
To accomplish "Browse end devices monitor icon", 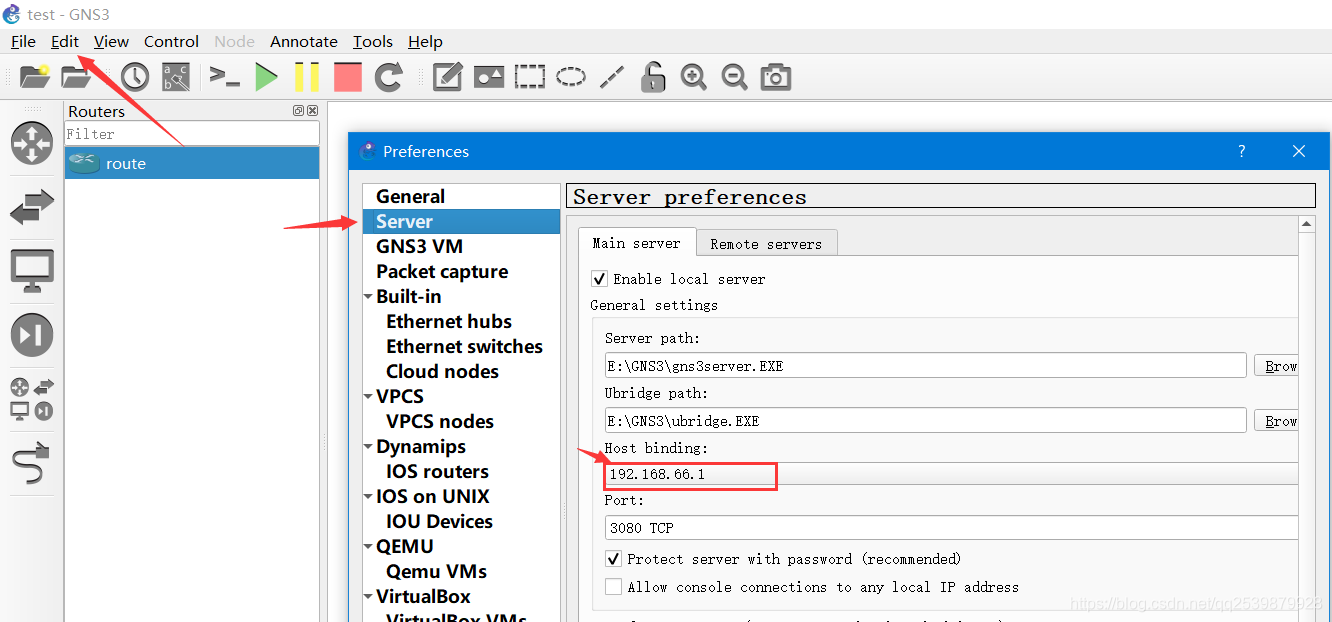I will point(32,271).
